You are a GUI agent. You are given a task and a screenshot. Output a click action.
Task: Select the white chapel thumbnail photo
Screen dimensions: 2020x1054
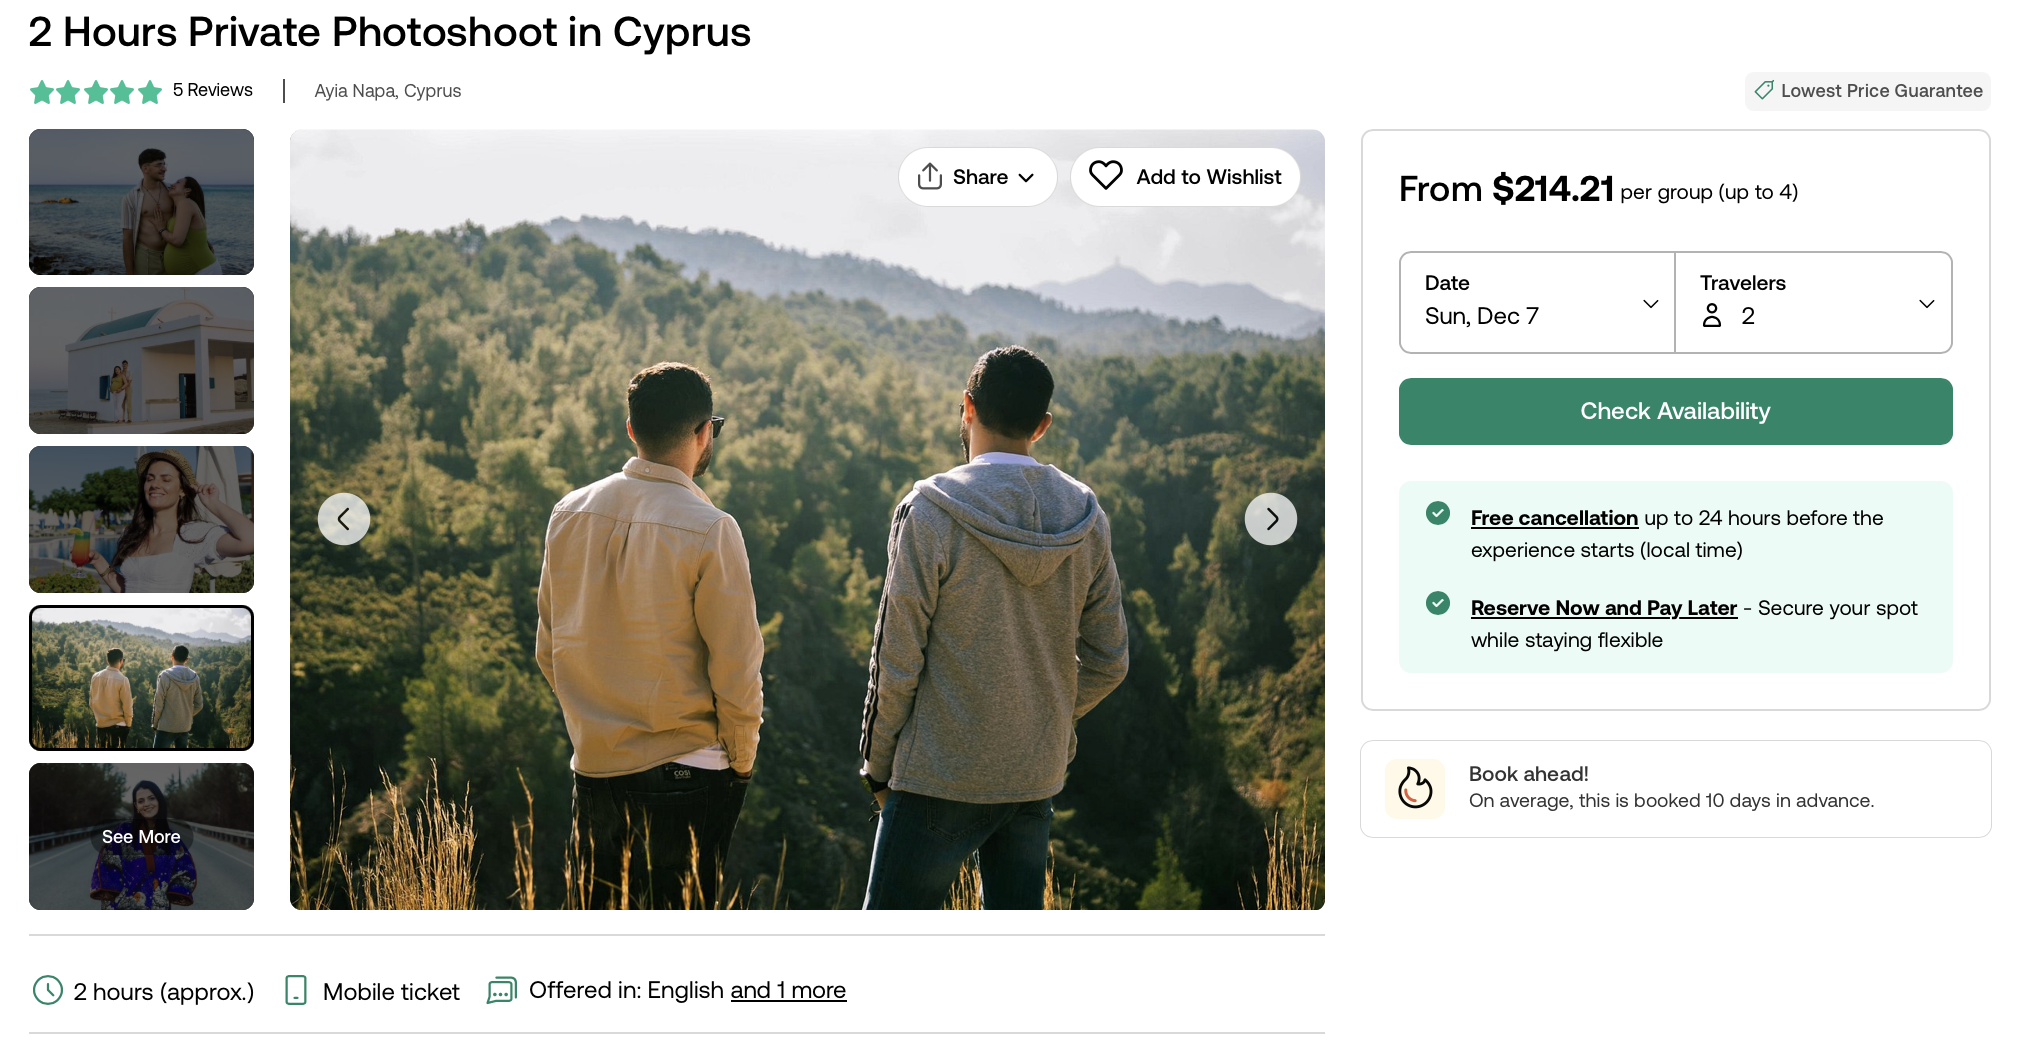pyautogui.click(x=141, y=360)
